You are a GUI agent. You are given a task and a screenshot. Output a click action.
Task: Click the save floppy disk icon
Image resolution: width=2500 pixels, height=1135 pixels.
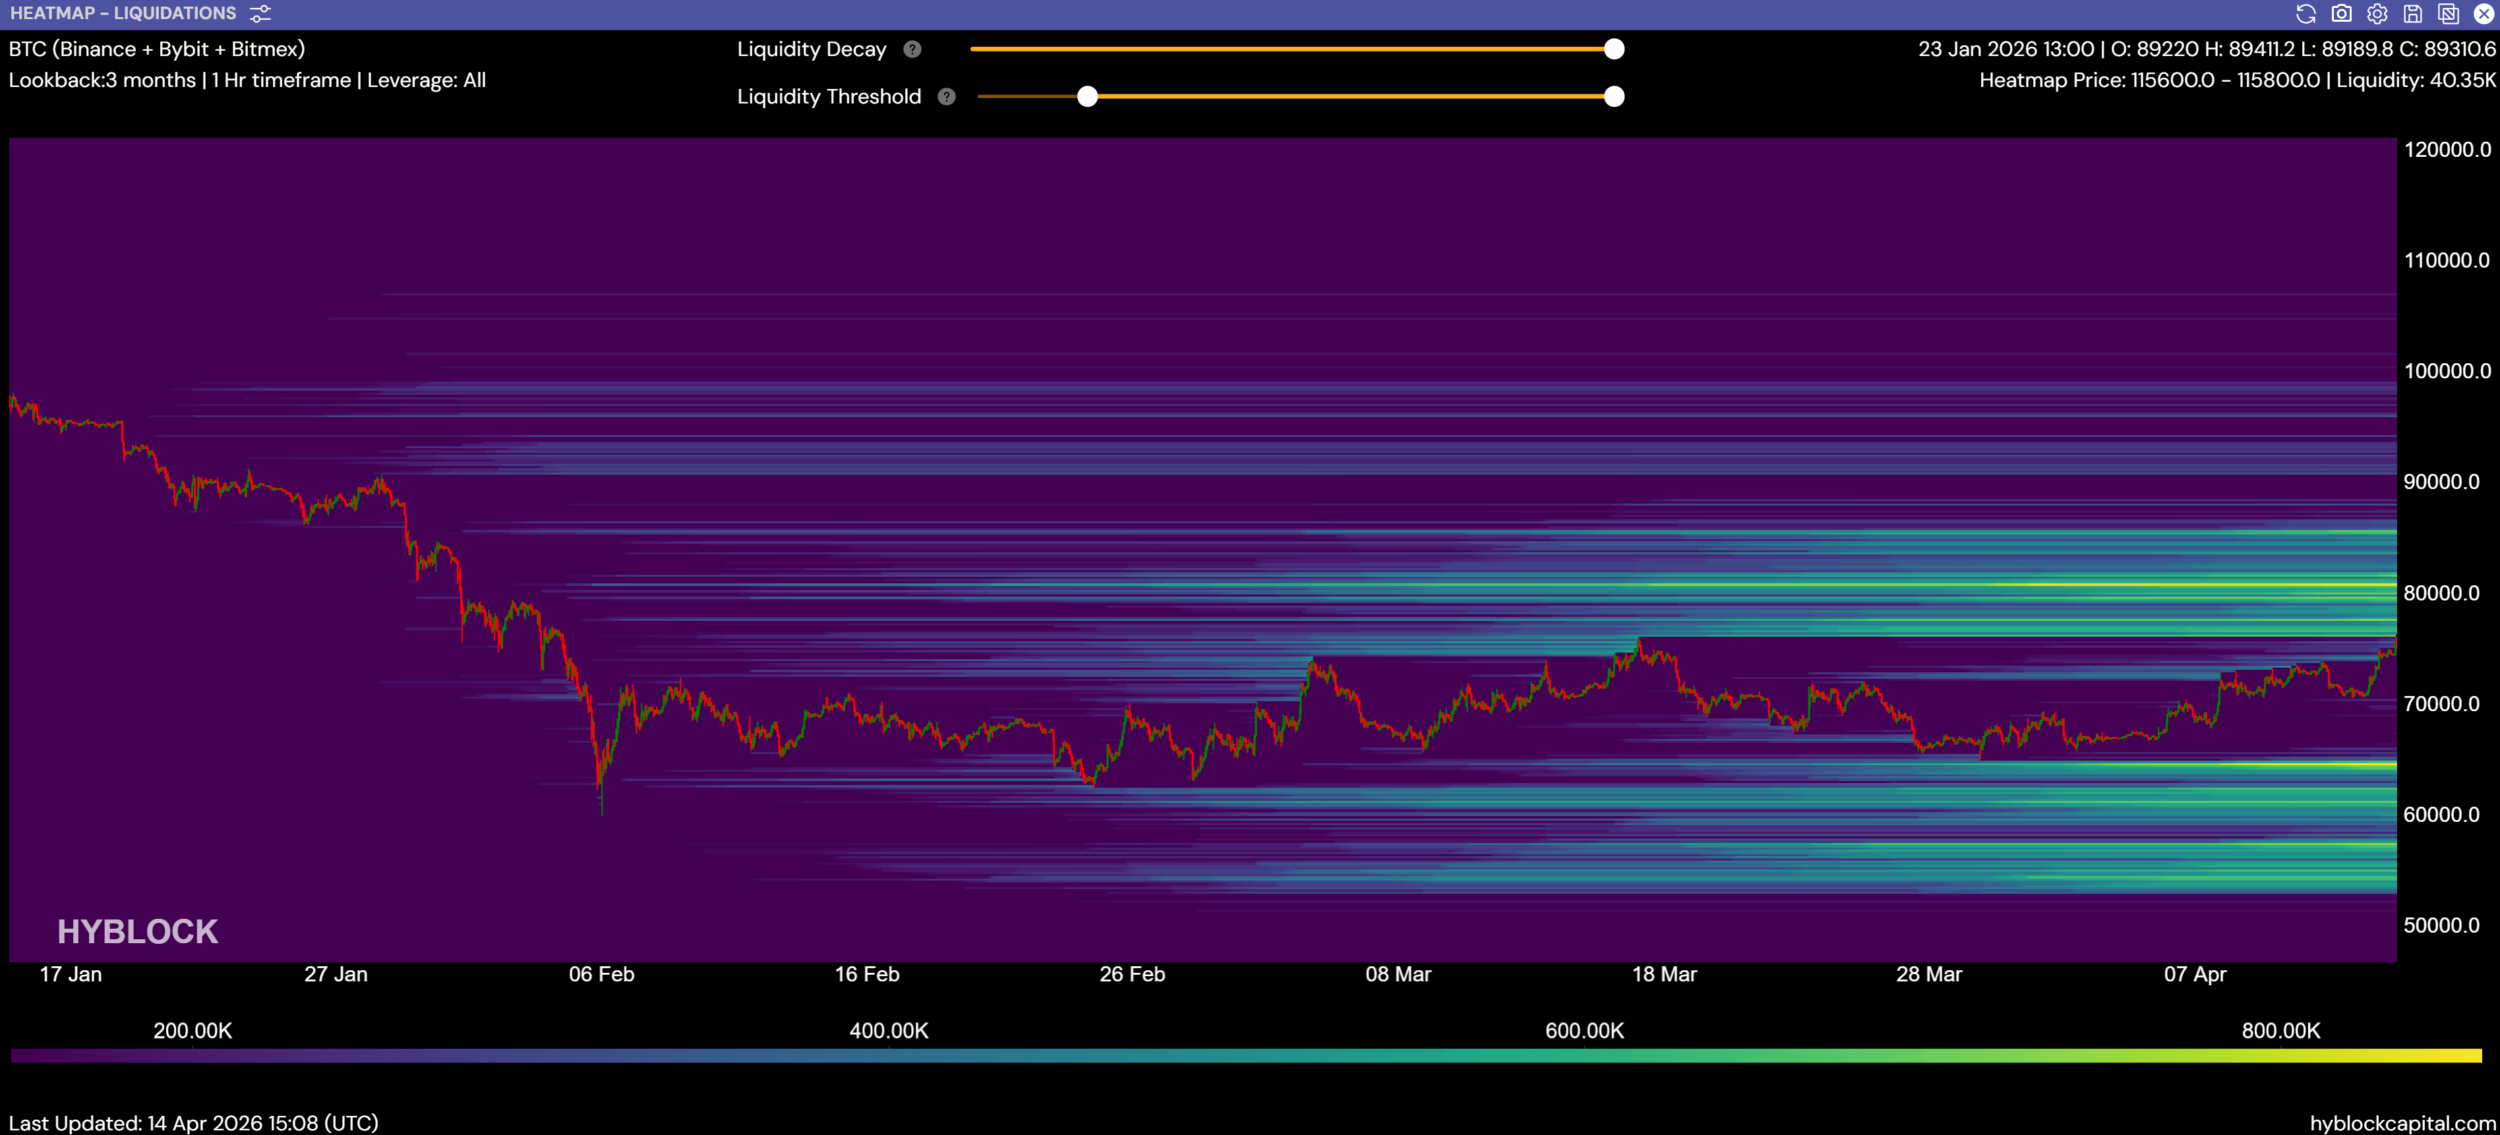pos(2413,14)
